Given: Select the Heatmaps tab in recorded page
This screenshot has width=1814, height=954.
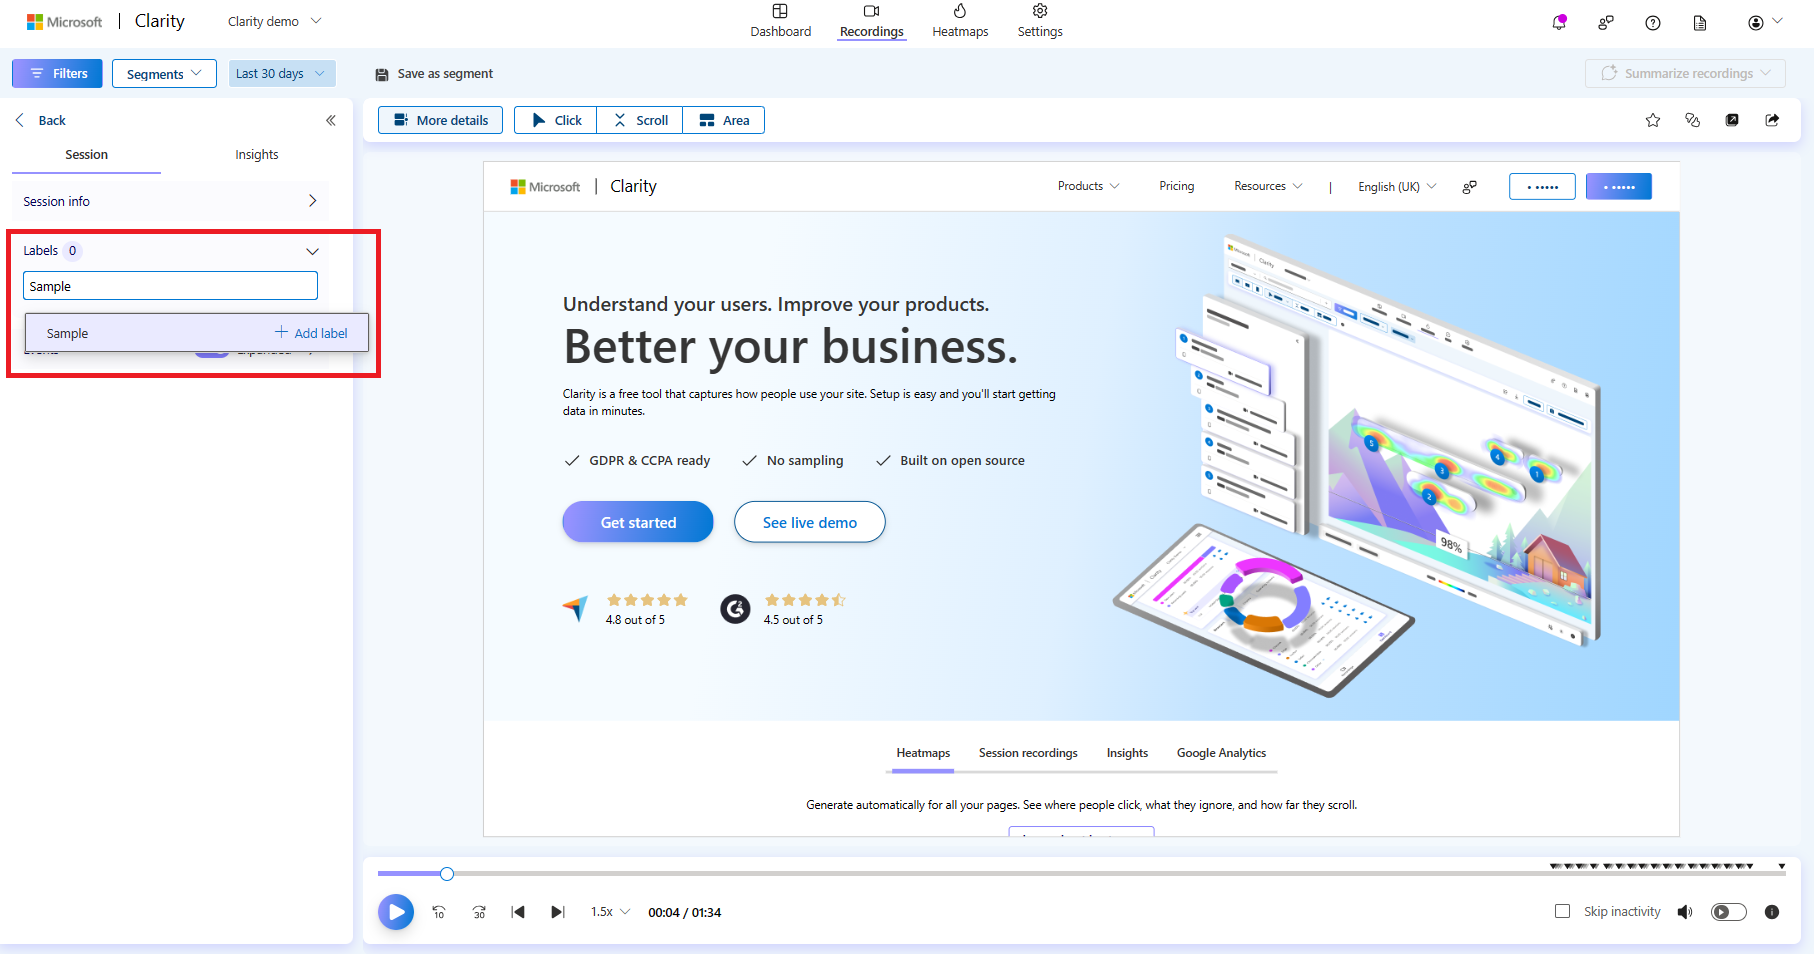Looking at the screenshot, I should click(x=923, y=753).
